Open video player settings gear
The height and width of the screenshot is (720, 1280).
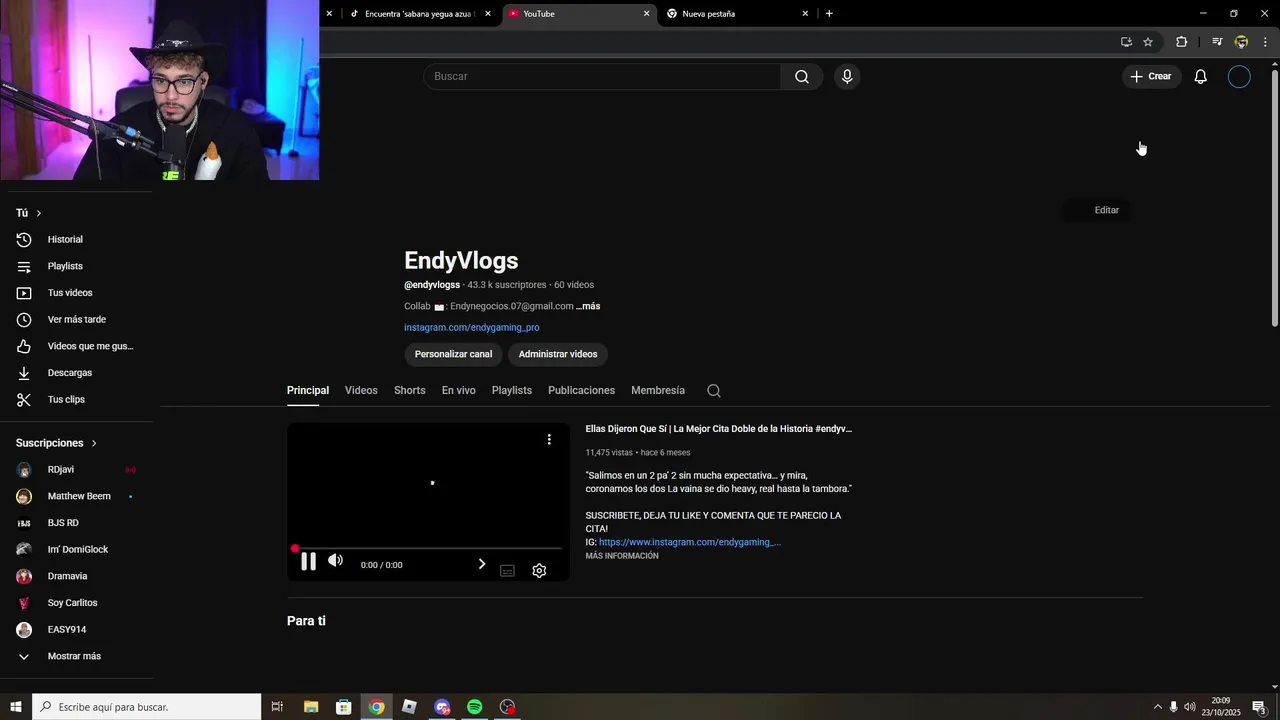(x=539, y=571)
